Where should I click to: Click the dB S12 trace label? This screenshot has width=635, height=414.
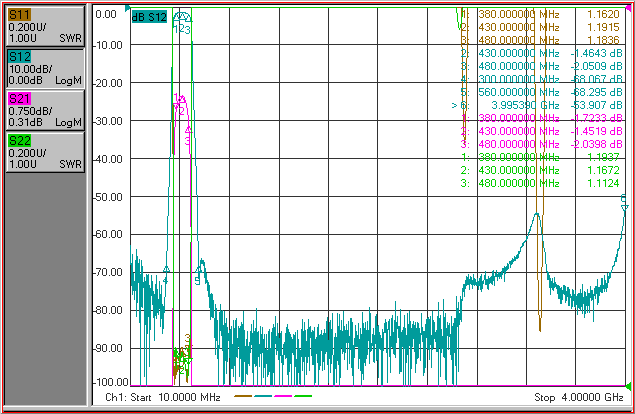coord(149,17)
